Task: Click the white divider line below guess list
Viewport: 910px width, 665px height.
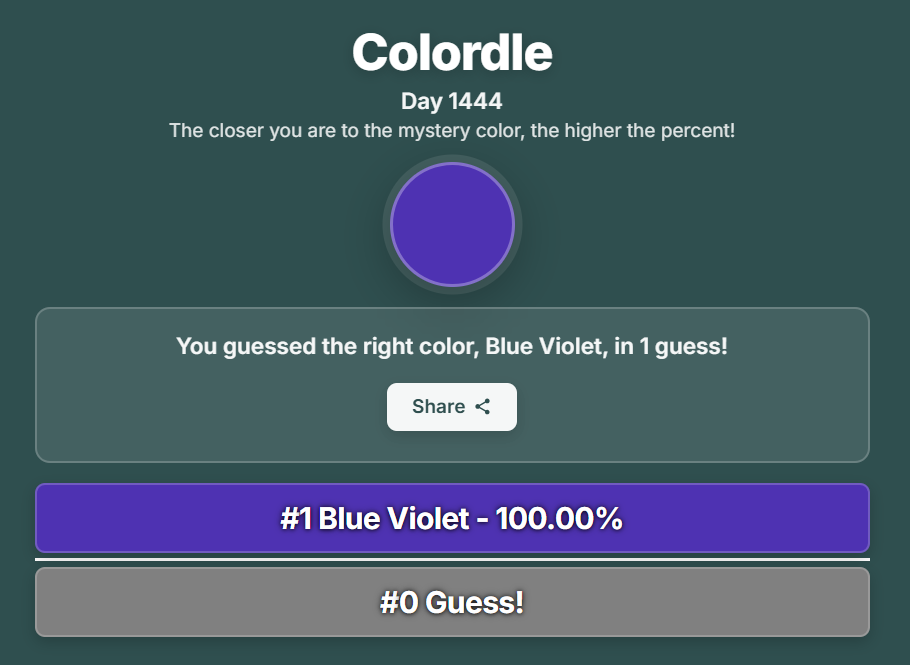Action: (x=452, y=559)
